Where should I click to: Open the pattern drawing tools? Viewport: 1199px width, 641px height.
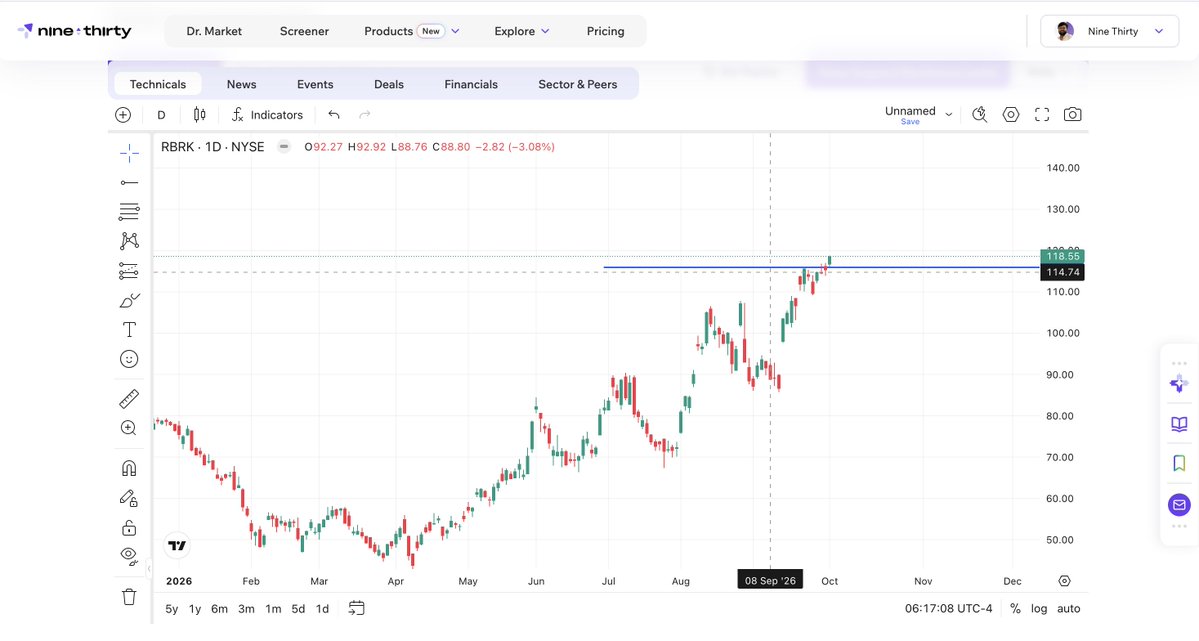click(x=129, y=241)
